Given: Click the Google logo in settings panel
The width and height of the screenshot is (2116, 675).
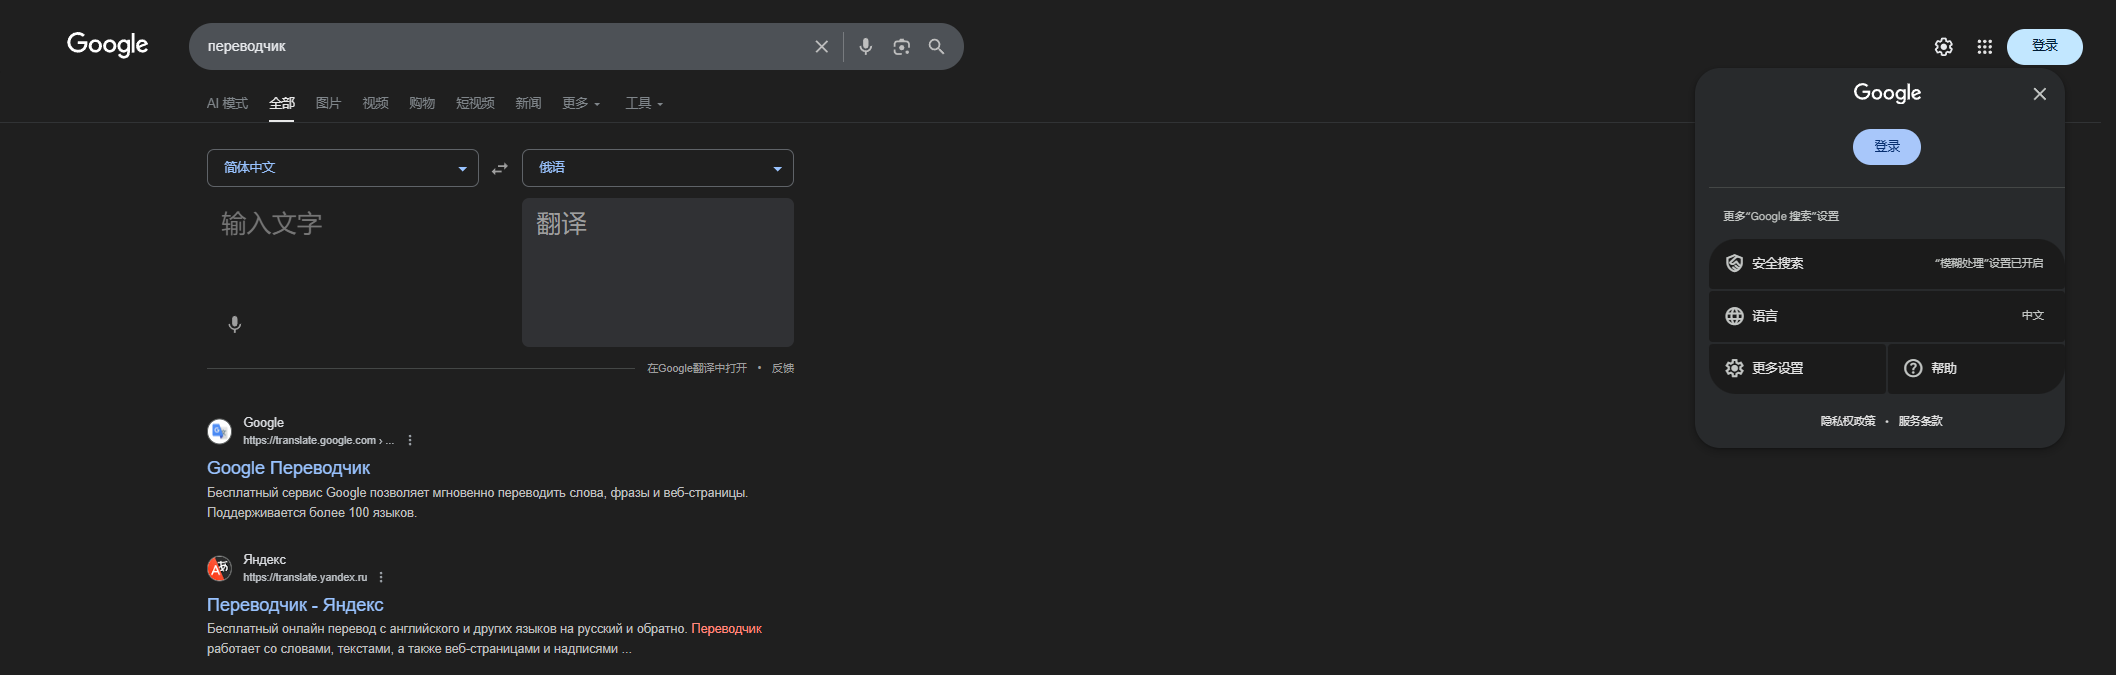Looking at the screenshot, I should click(x=1887, y=93).
